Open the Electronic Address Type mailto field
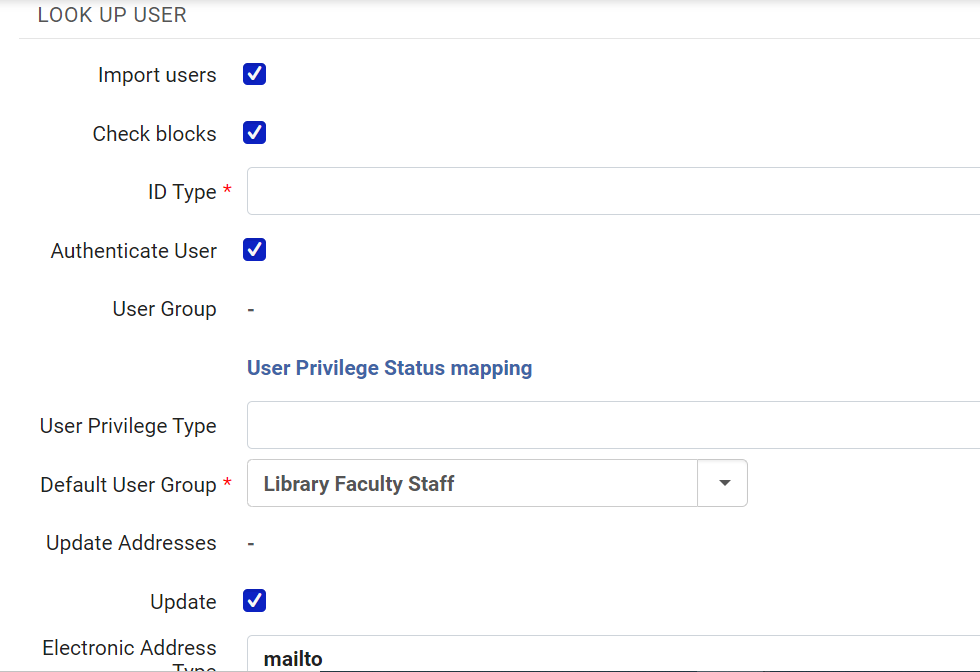 click(x=612, y=655)
